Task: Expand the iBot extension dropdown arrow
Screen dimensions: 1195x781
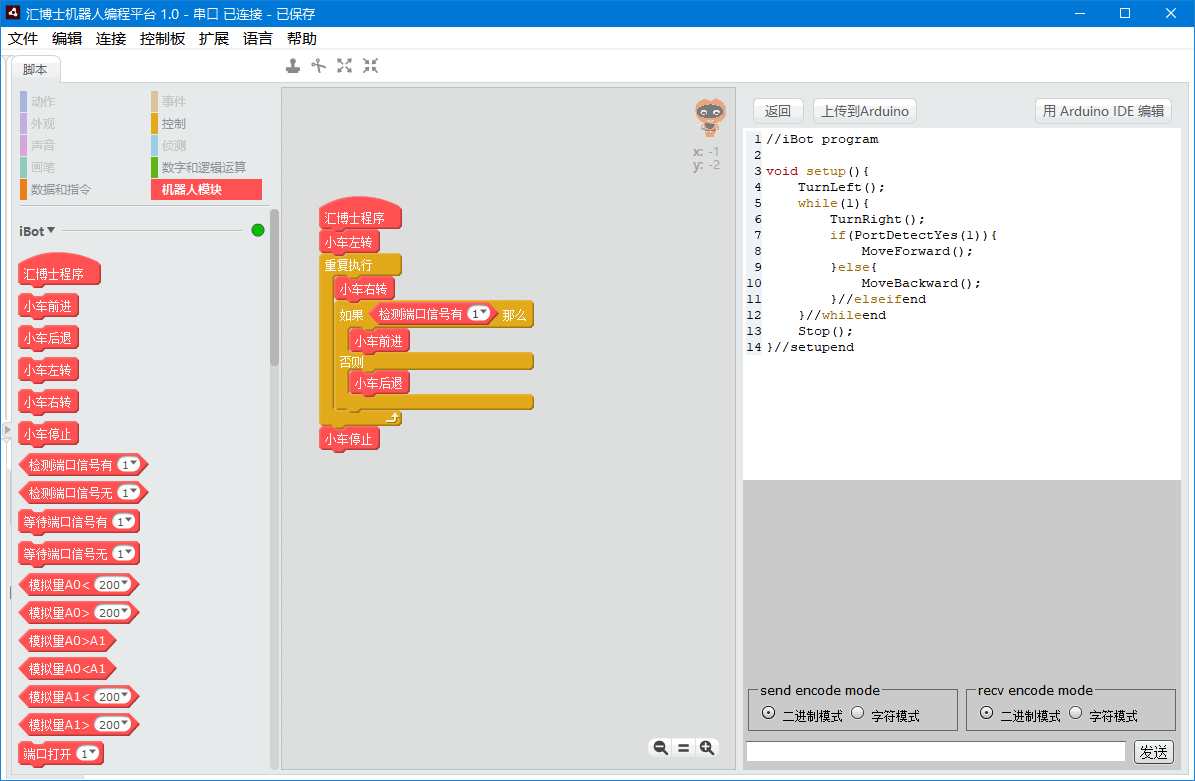Action: pyautogui.click(x=51, y=231)
